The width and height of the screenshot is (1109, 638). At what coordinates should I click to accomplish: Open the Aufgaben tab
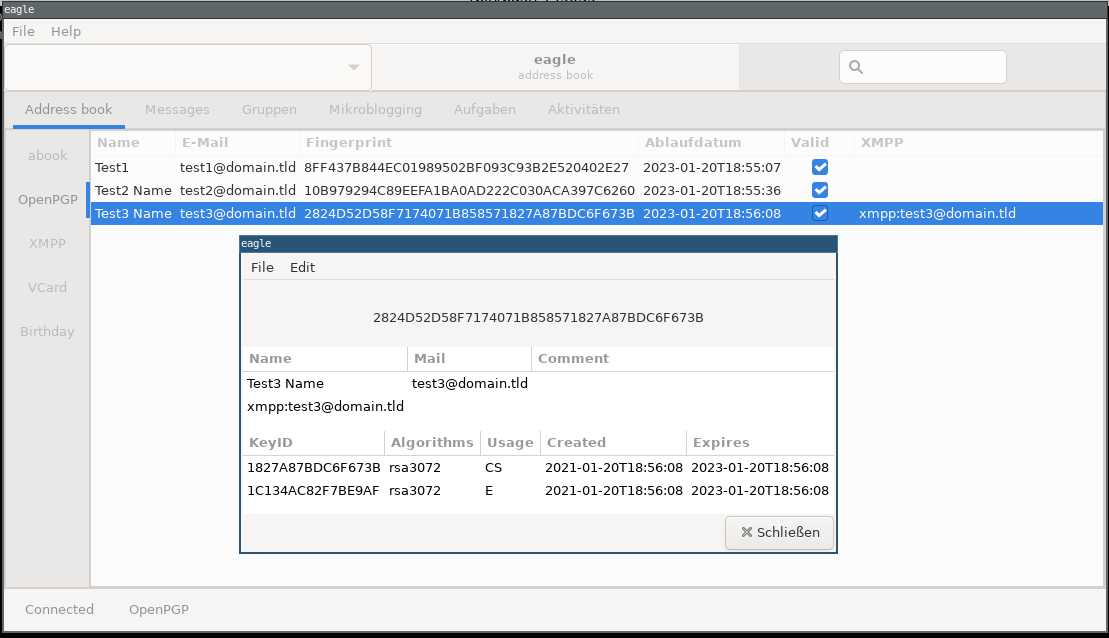[x=484, y=109]
